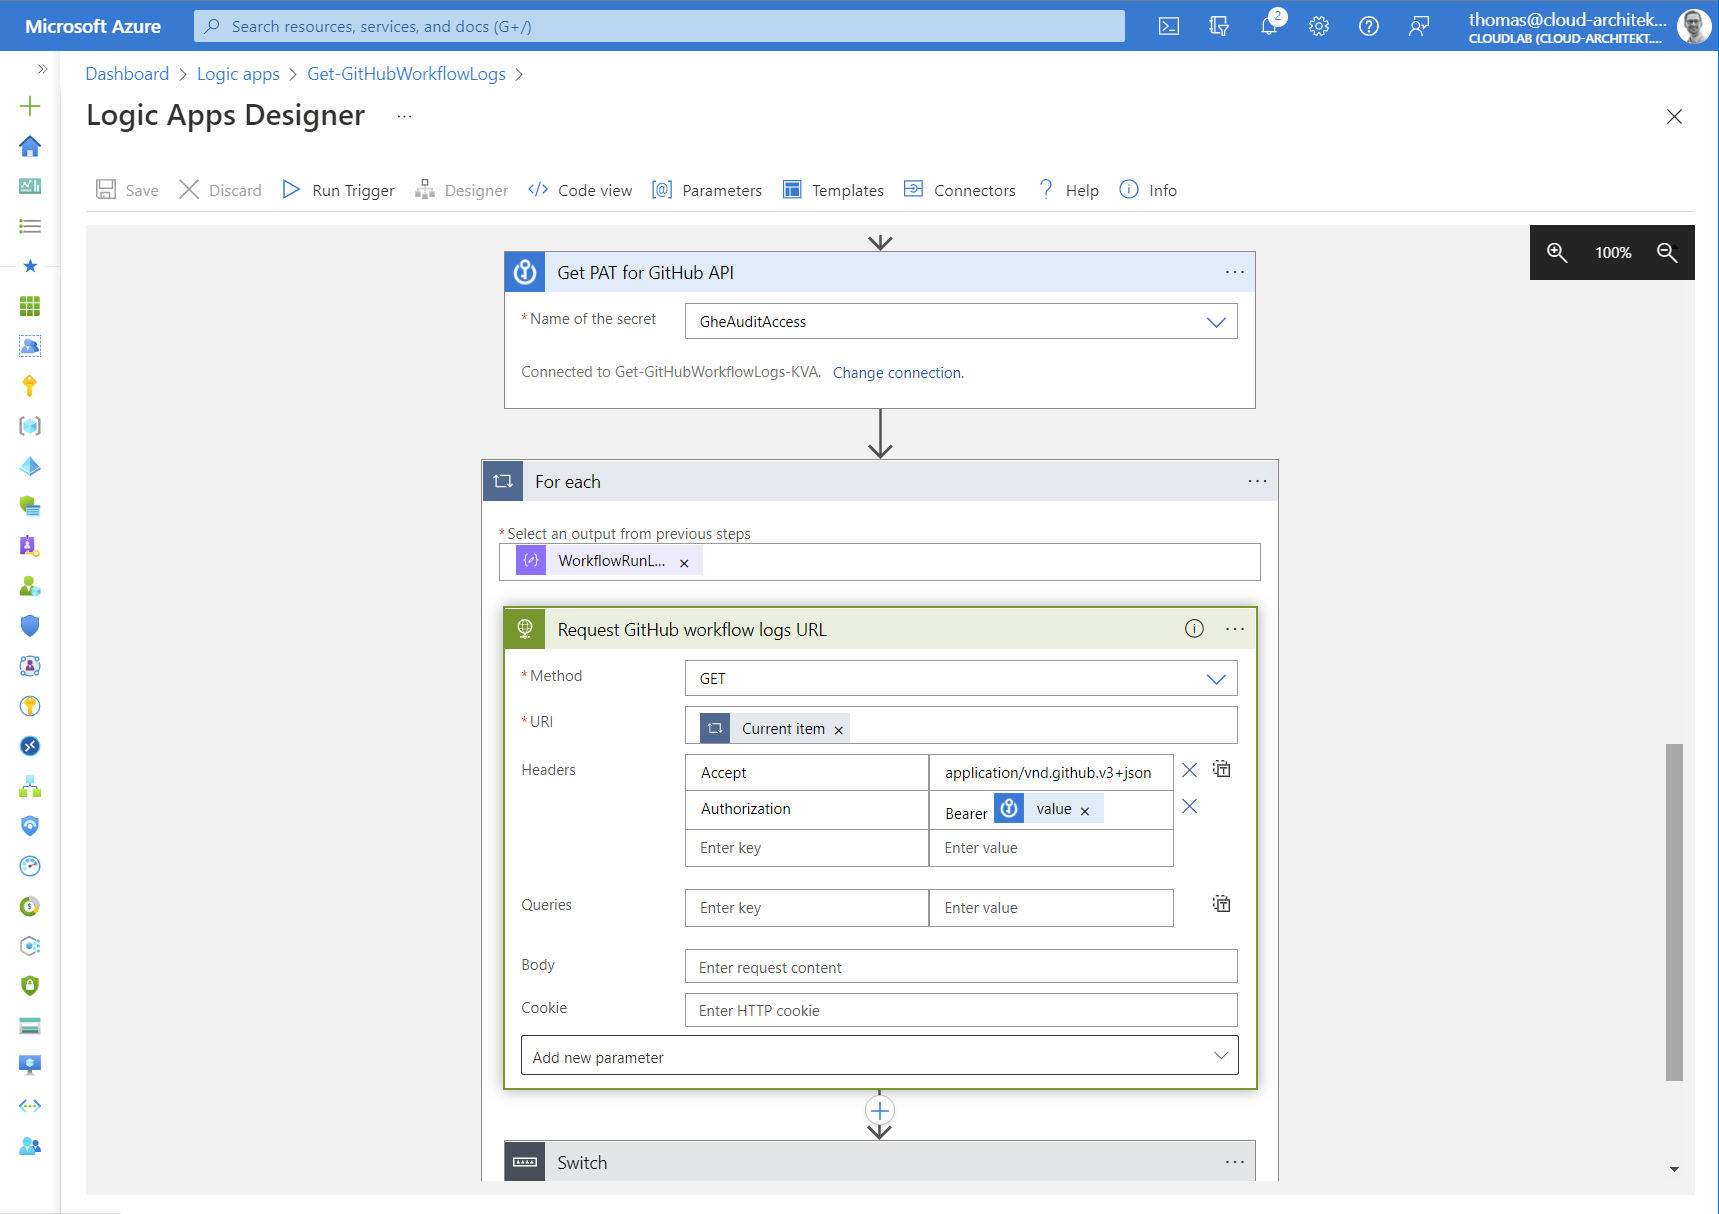This screenshot has height=1214, width=1719.
Task: Open the feedback icon
Action: (x=1419, y=26)
